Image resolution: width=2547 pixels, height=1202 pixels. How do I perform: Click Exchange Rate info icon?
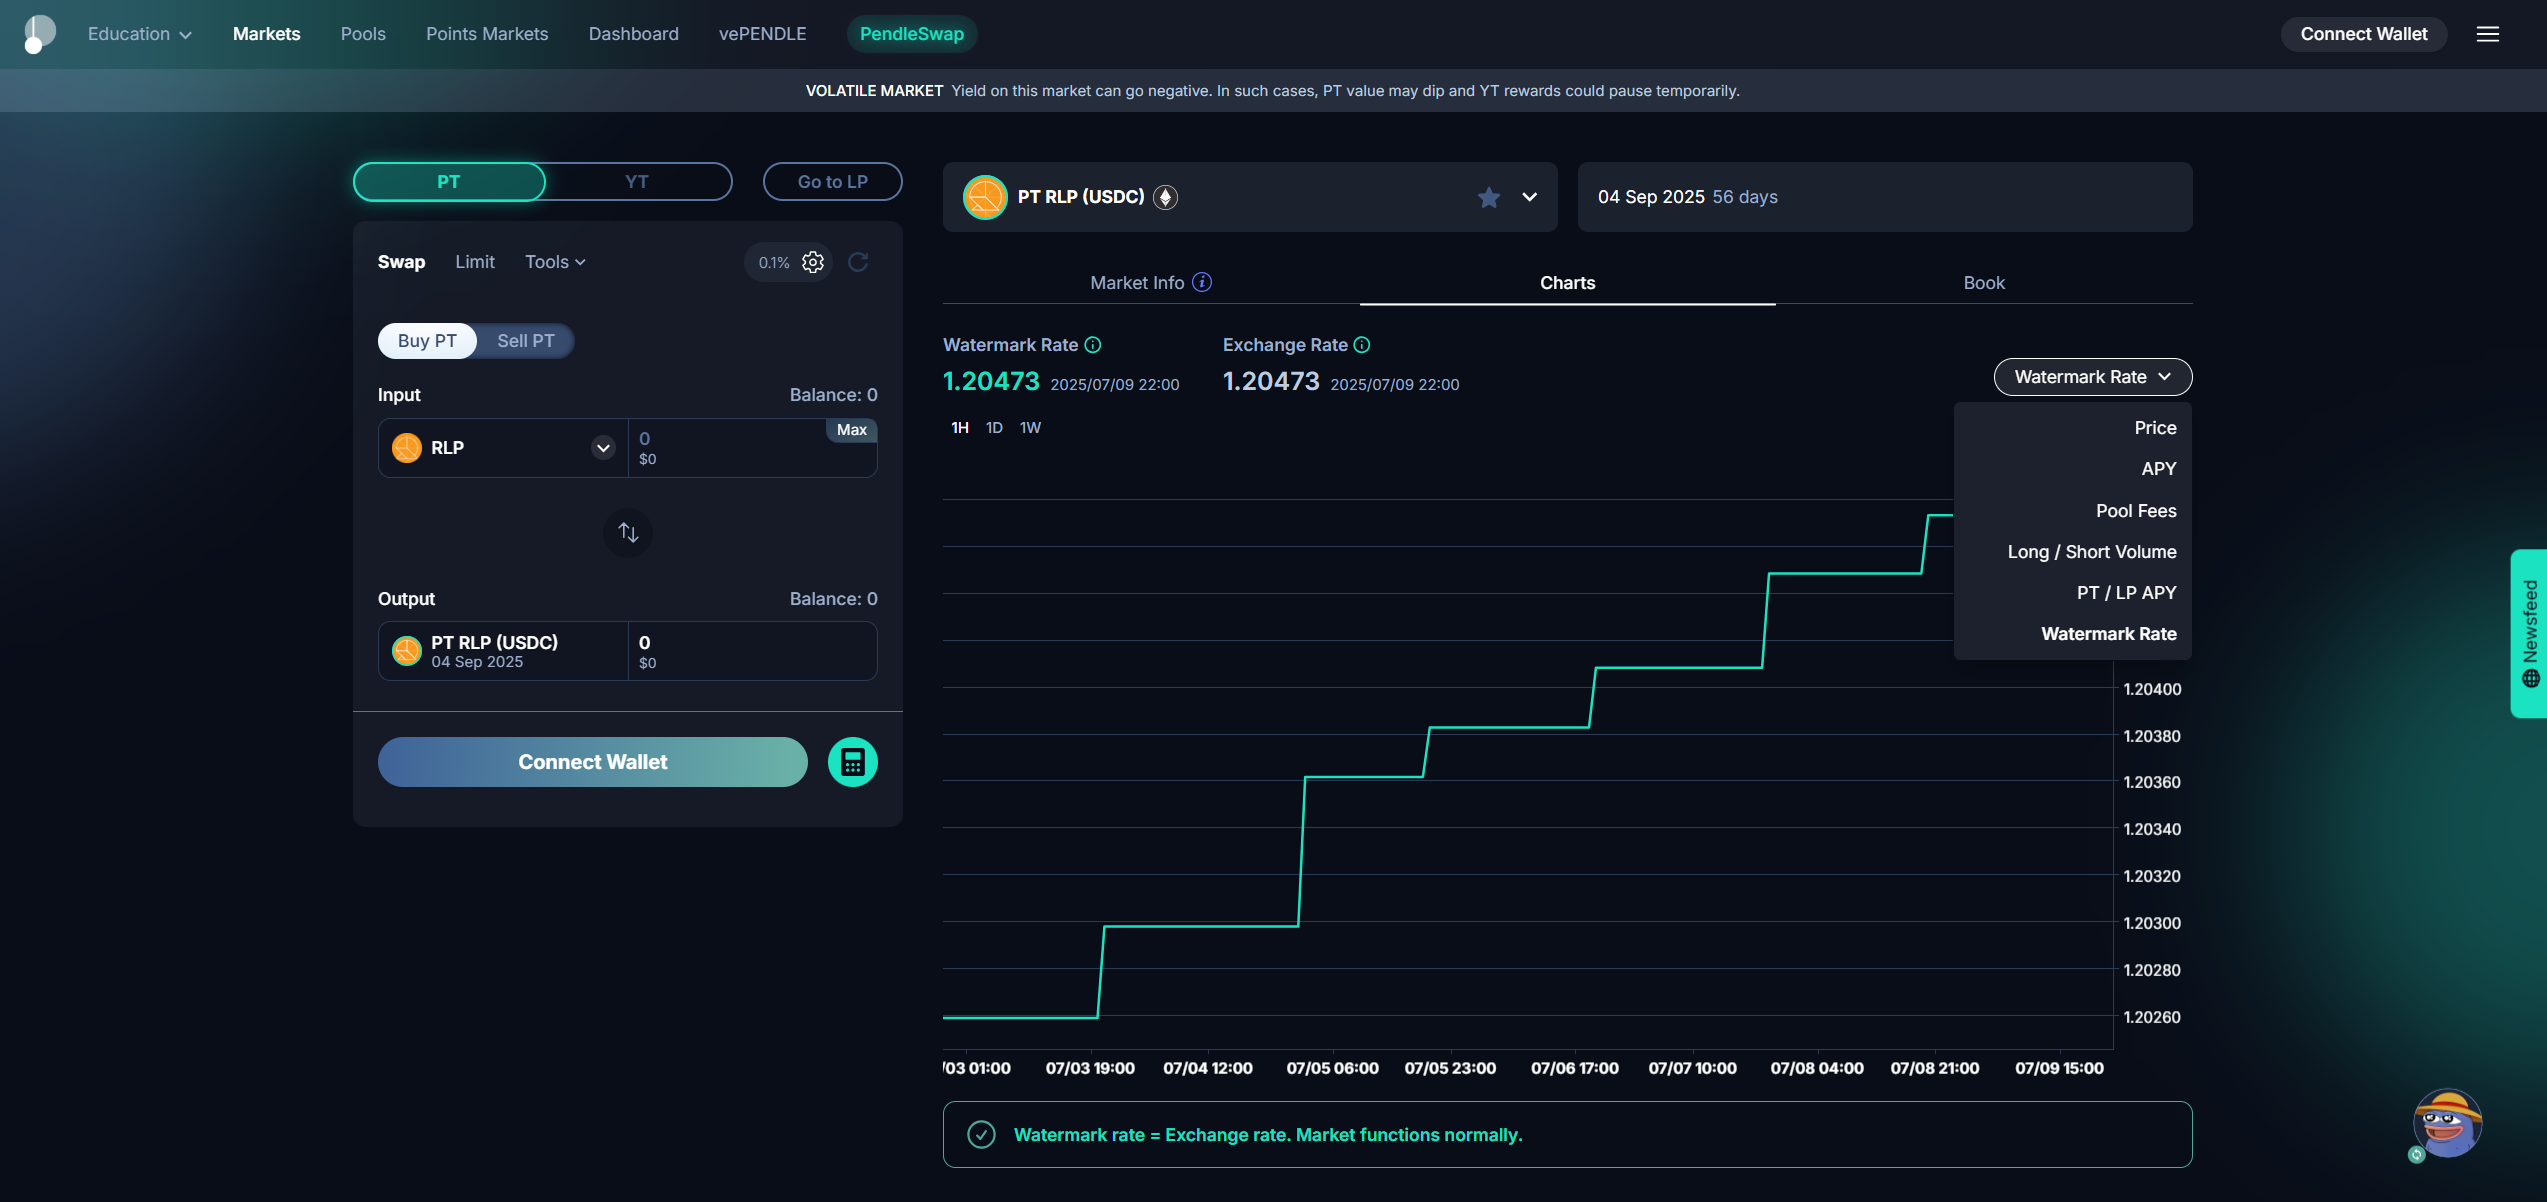tap(1362, 345)
